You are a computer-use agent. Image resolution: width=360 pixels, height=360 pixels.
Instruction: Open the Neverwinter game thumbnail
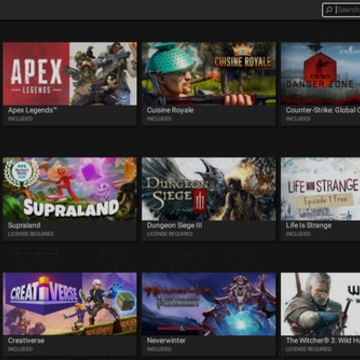(x=209, y=304)
